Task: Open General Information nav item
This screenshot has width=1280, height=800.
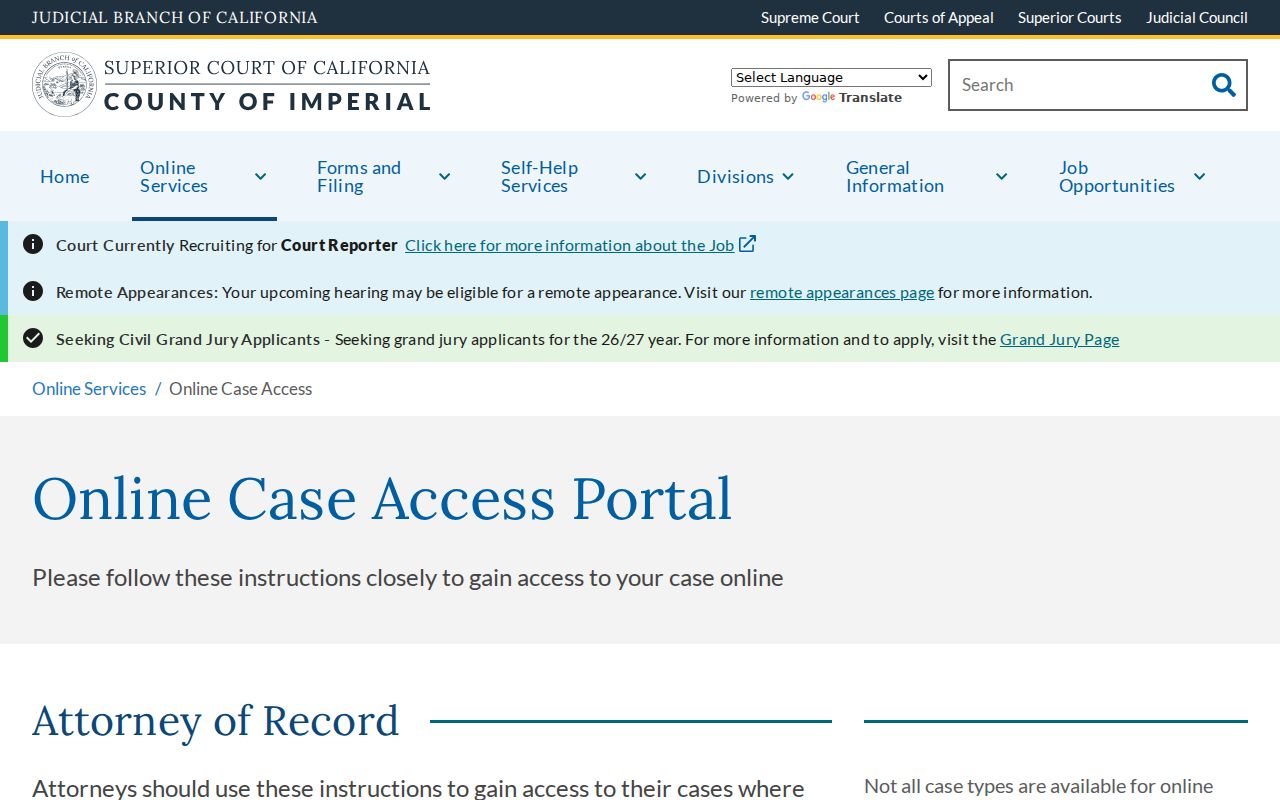Action: 895,177
